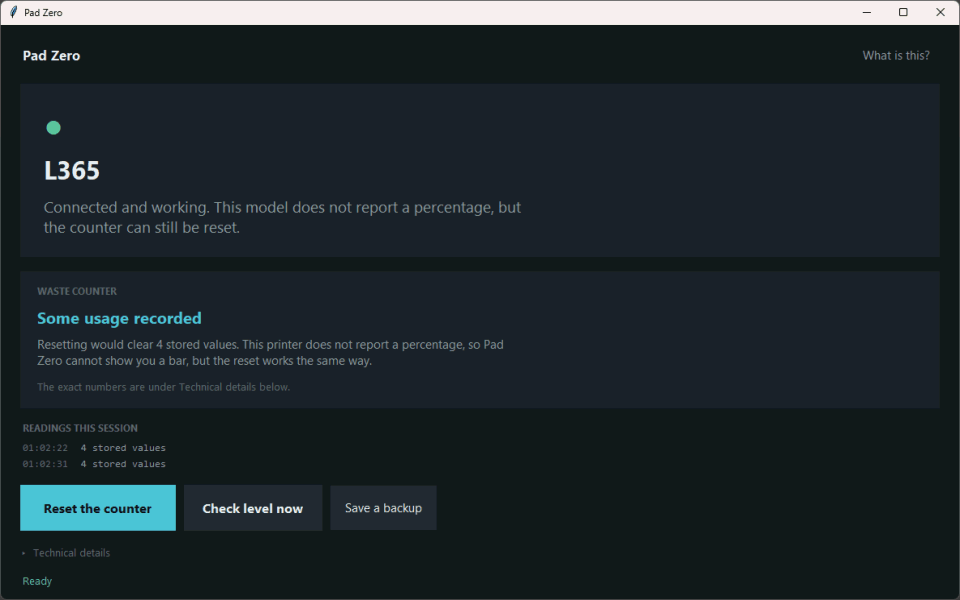960x600 pixels.
Task: Click the Technical details disclosure triangle
Action: 24,553
